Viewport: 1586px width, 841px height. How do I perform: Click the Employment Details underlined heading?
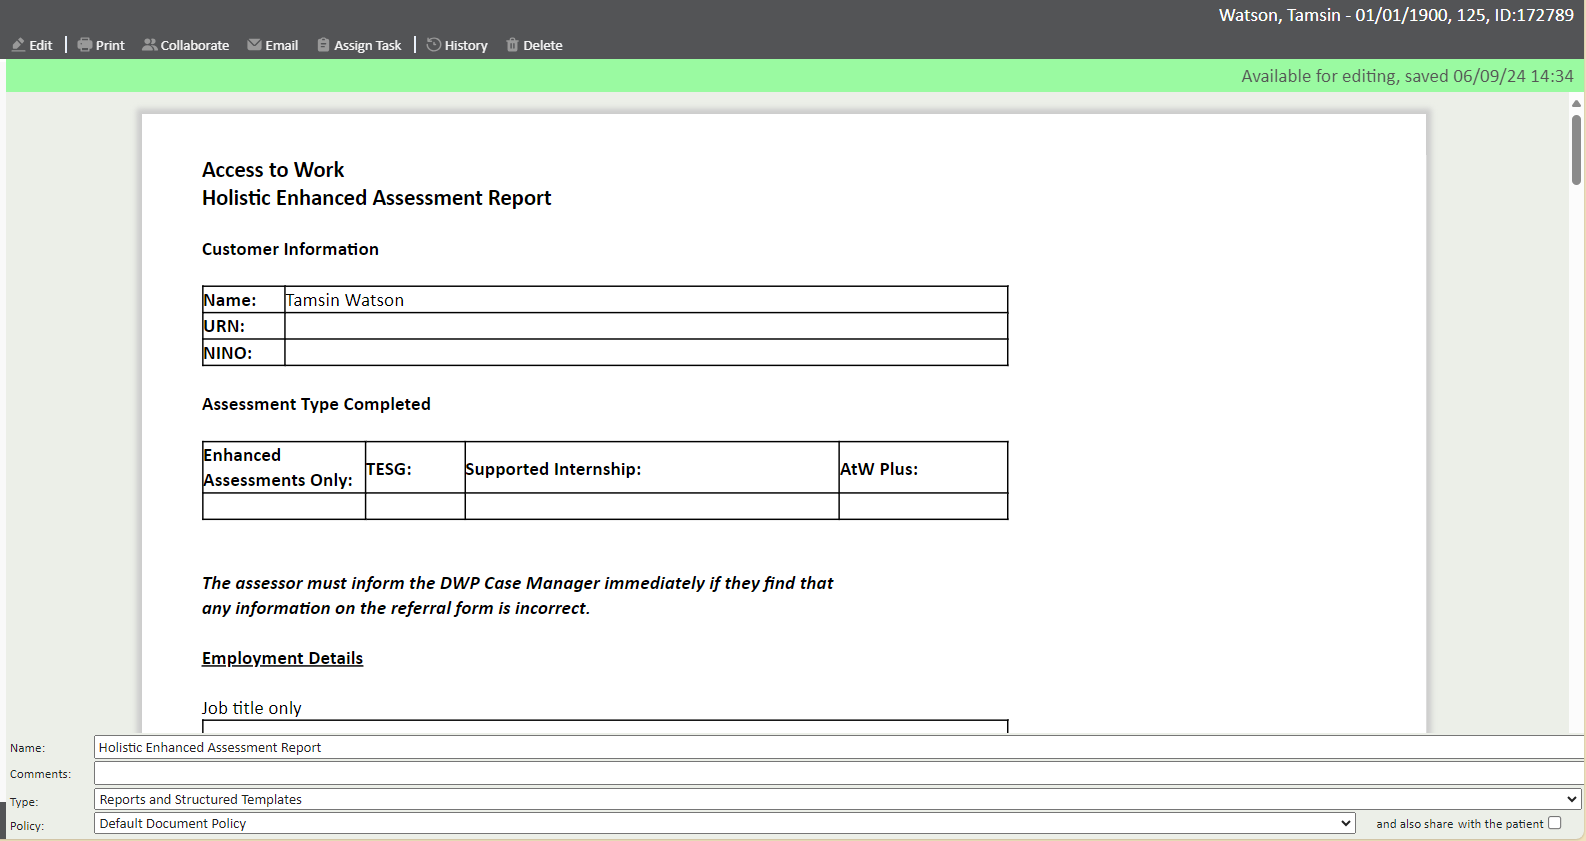[282, 658]
